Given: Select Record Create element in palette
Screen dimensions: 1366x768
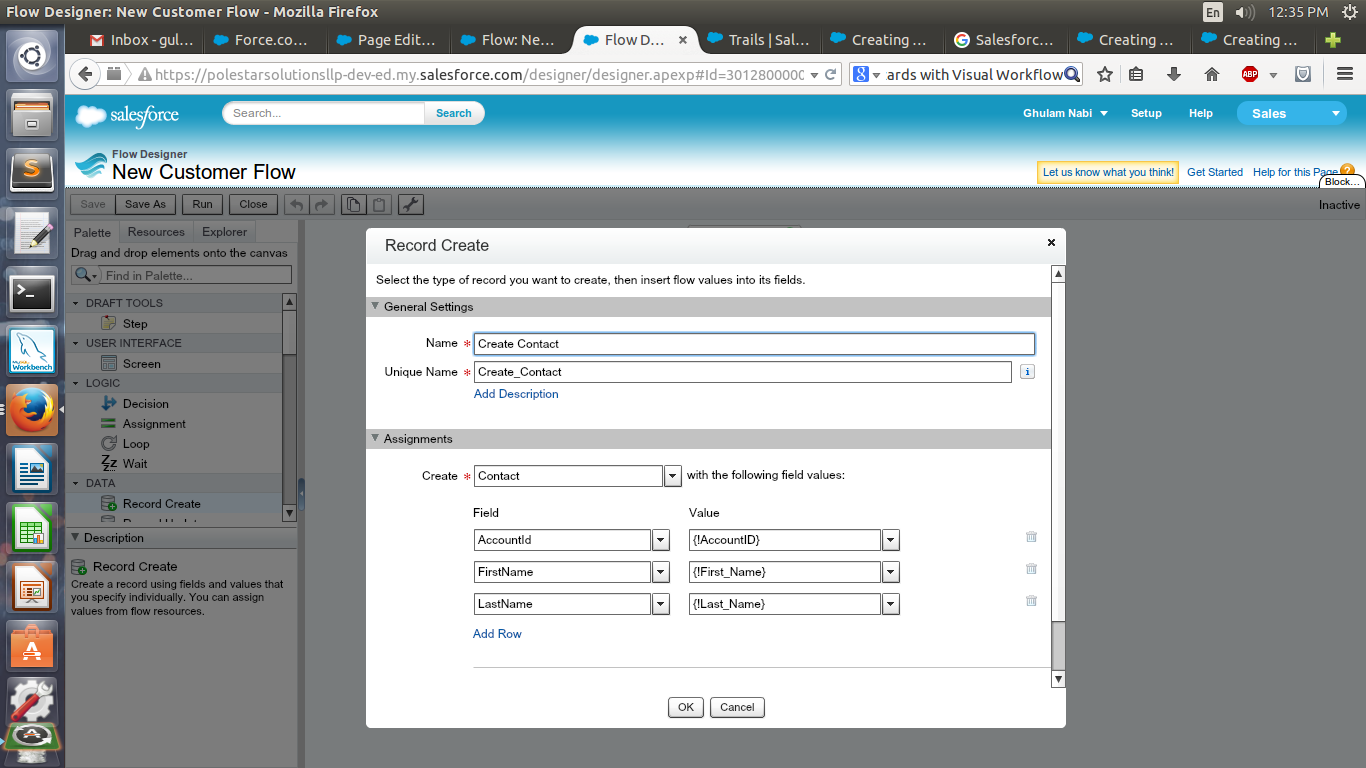Looking at the screenshot, I should click(x=161, y=504).
